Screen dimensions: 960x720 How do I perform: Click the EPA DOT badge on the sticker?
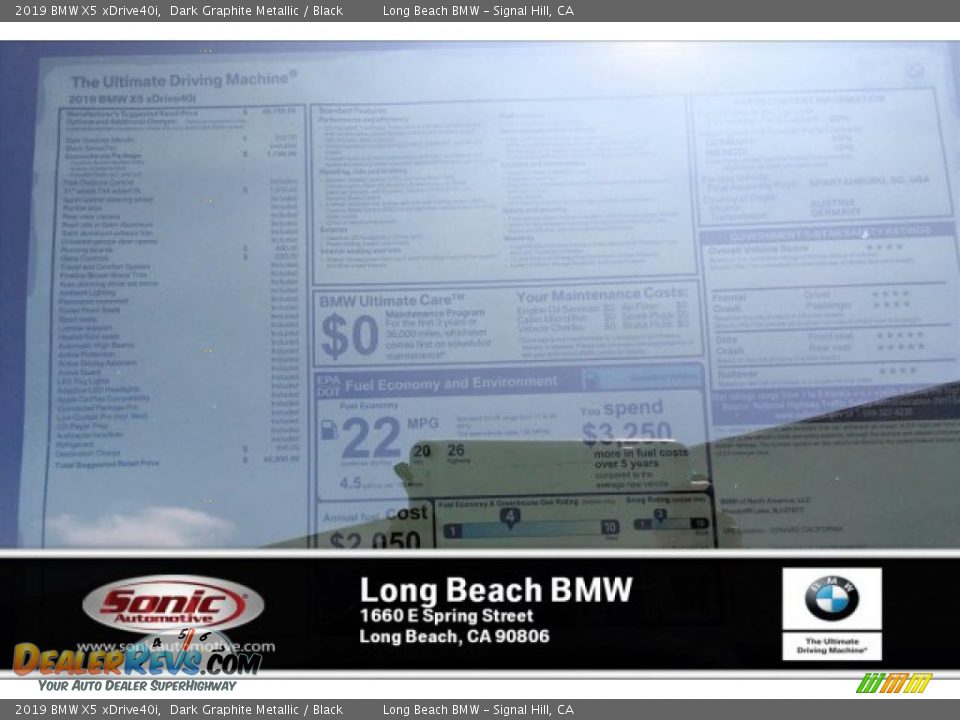click(x=328, y=383)
